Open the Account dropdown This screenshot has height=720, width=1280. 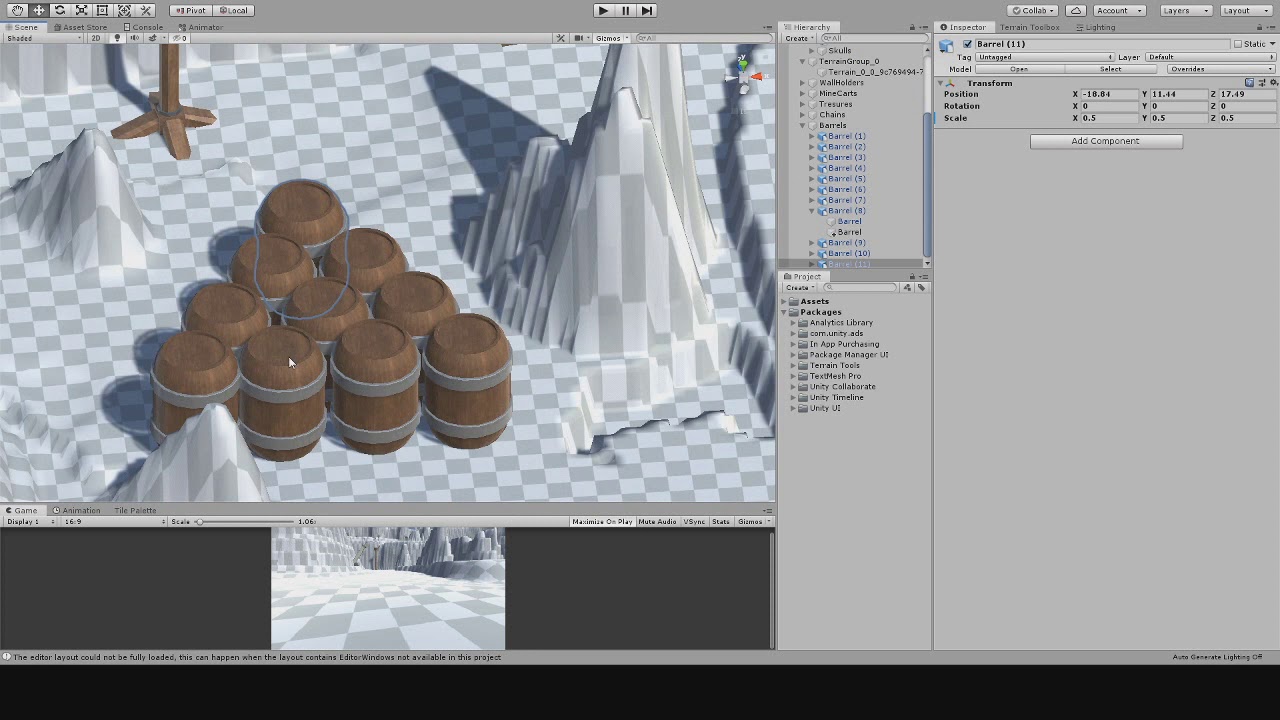point(1120,10)
